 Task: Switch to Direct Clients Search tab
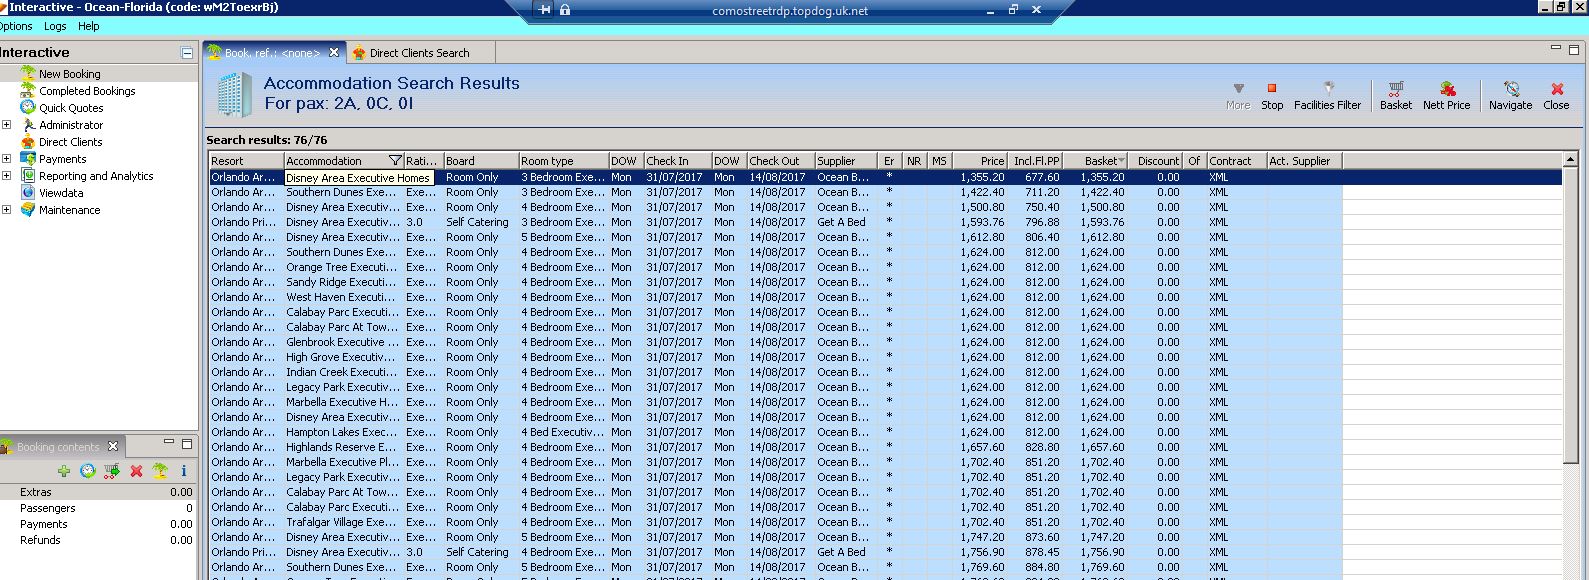point(418,53)
